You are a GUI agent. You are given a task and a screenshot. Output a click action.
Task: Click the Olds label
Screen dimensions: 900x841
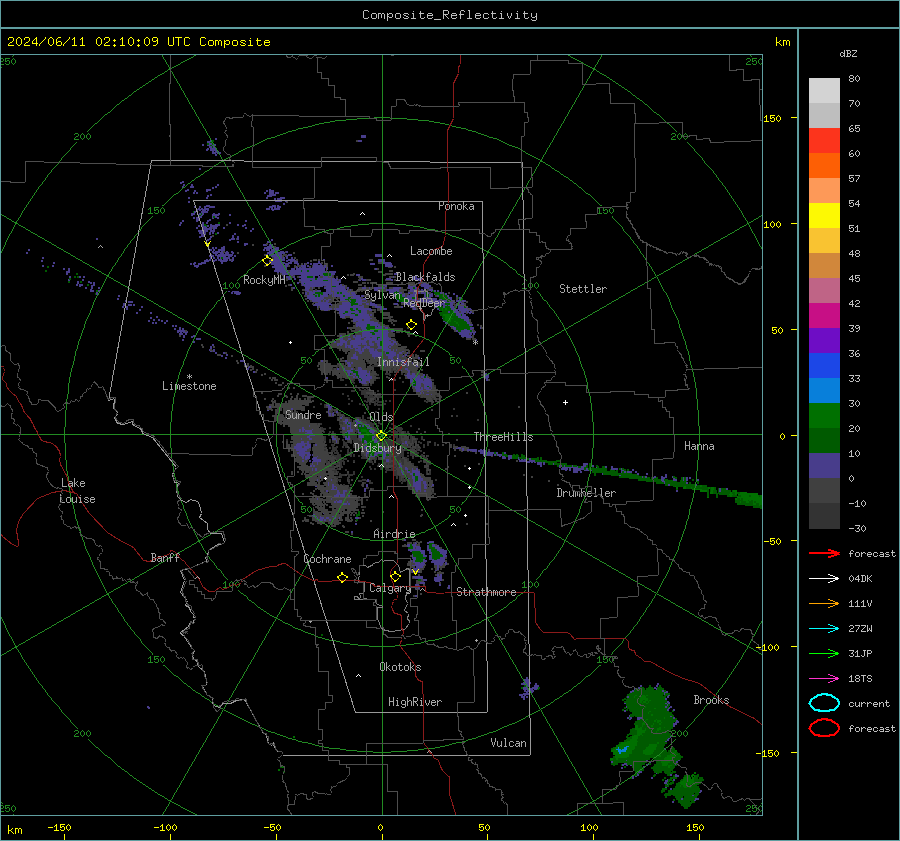coord(381,417)
